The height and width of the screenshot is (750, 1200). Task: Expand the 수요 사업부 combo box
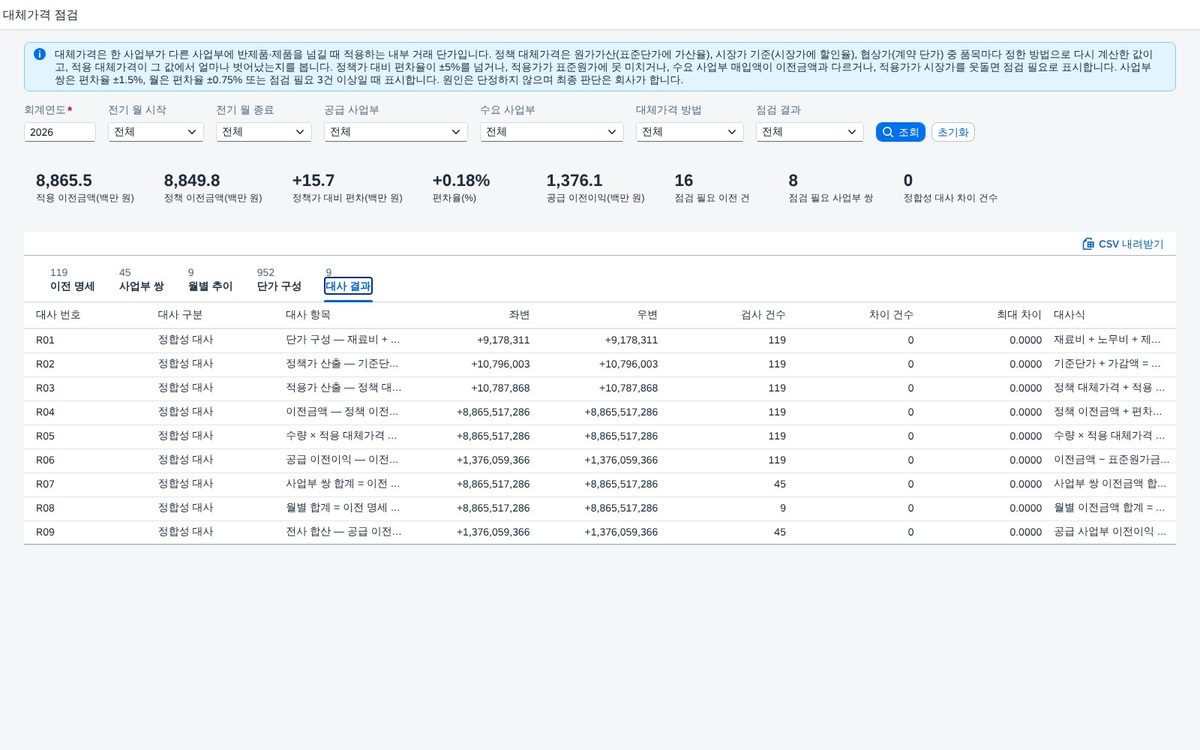(x=552, y=132)
